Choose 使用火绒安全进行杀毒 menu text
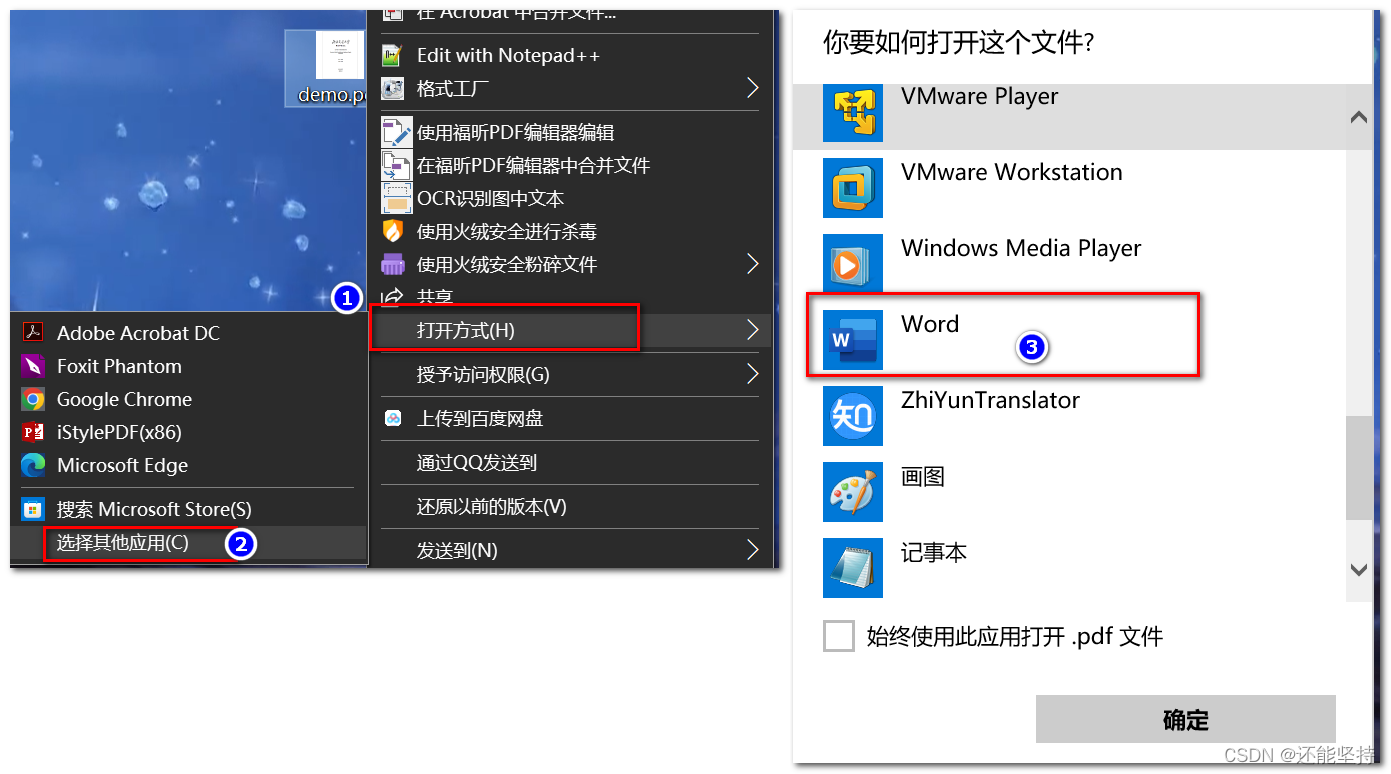1391x774 pixels. pyautogui.click(x=507, y=231)
